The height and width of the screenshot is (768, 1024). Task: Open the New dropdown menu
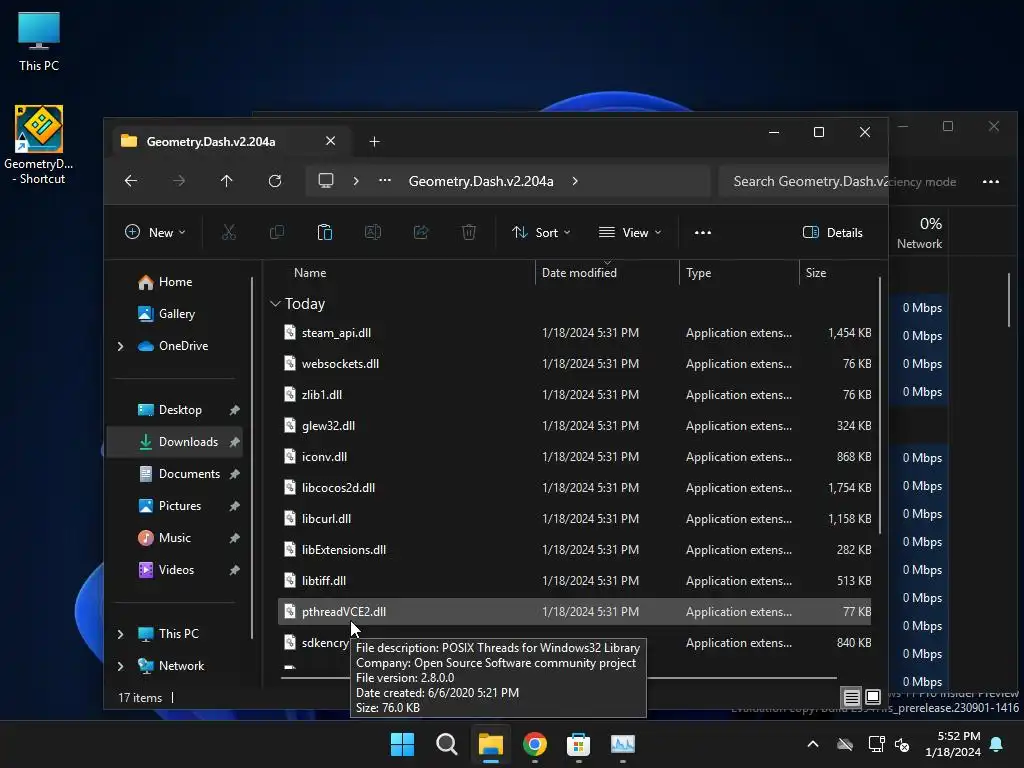(155, 232)
